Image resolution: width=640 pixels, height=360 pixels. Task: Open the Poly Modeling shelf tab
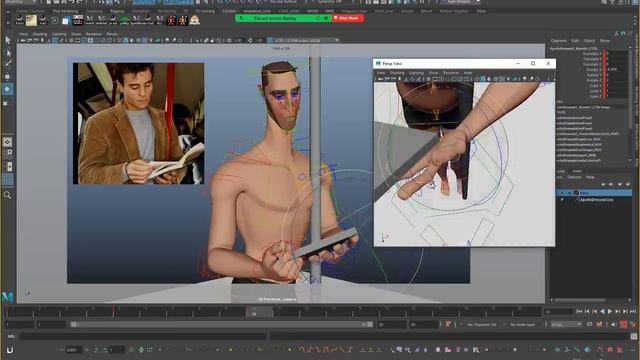coord(65,11)
